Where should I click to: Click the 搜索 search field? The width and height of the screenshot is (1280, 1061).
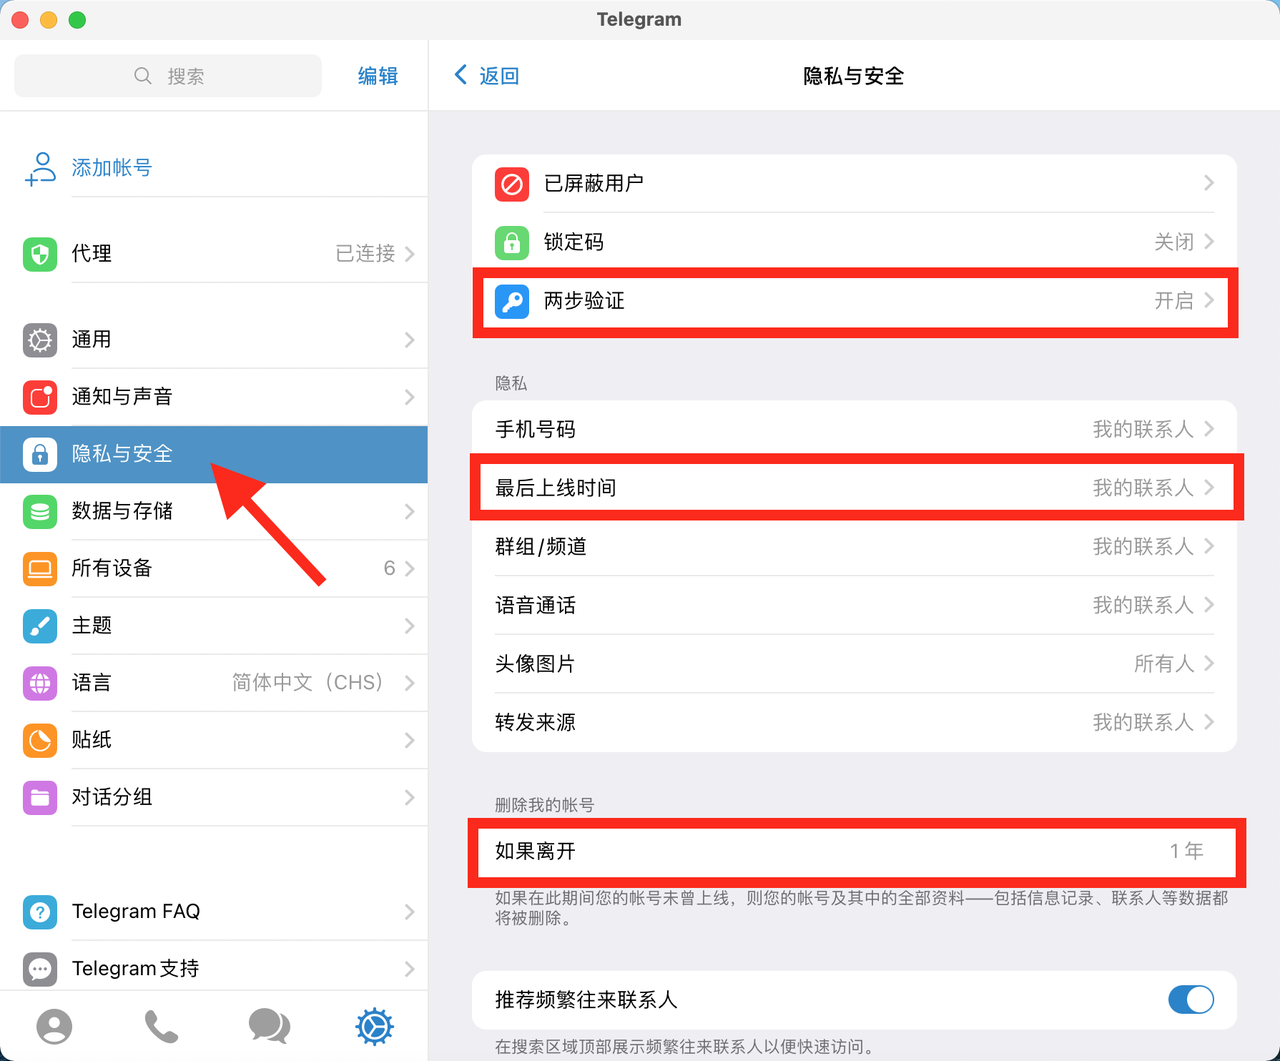tap(168, 76)
